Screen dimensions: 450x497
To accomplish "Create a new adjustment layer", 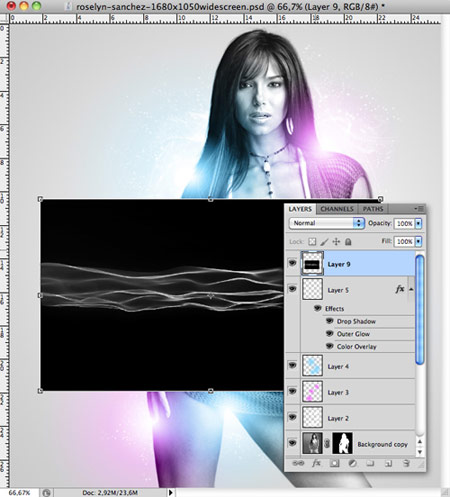I will click(x=352, y=463).
